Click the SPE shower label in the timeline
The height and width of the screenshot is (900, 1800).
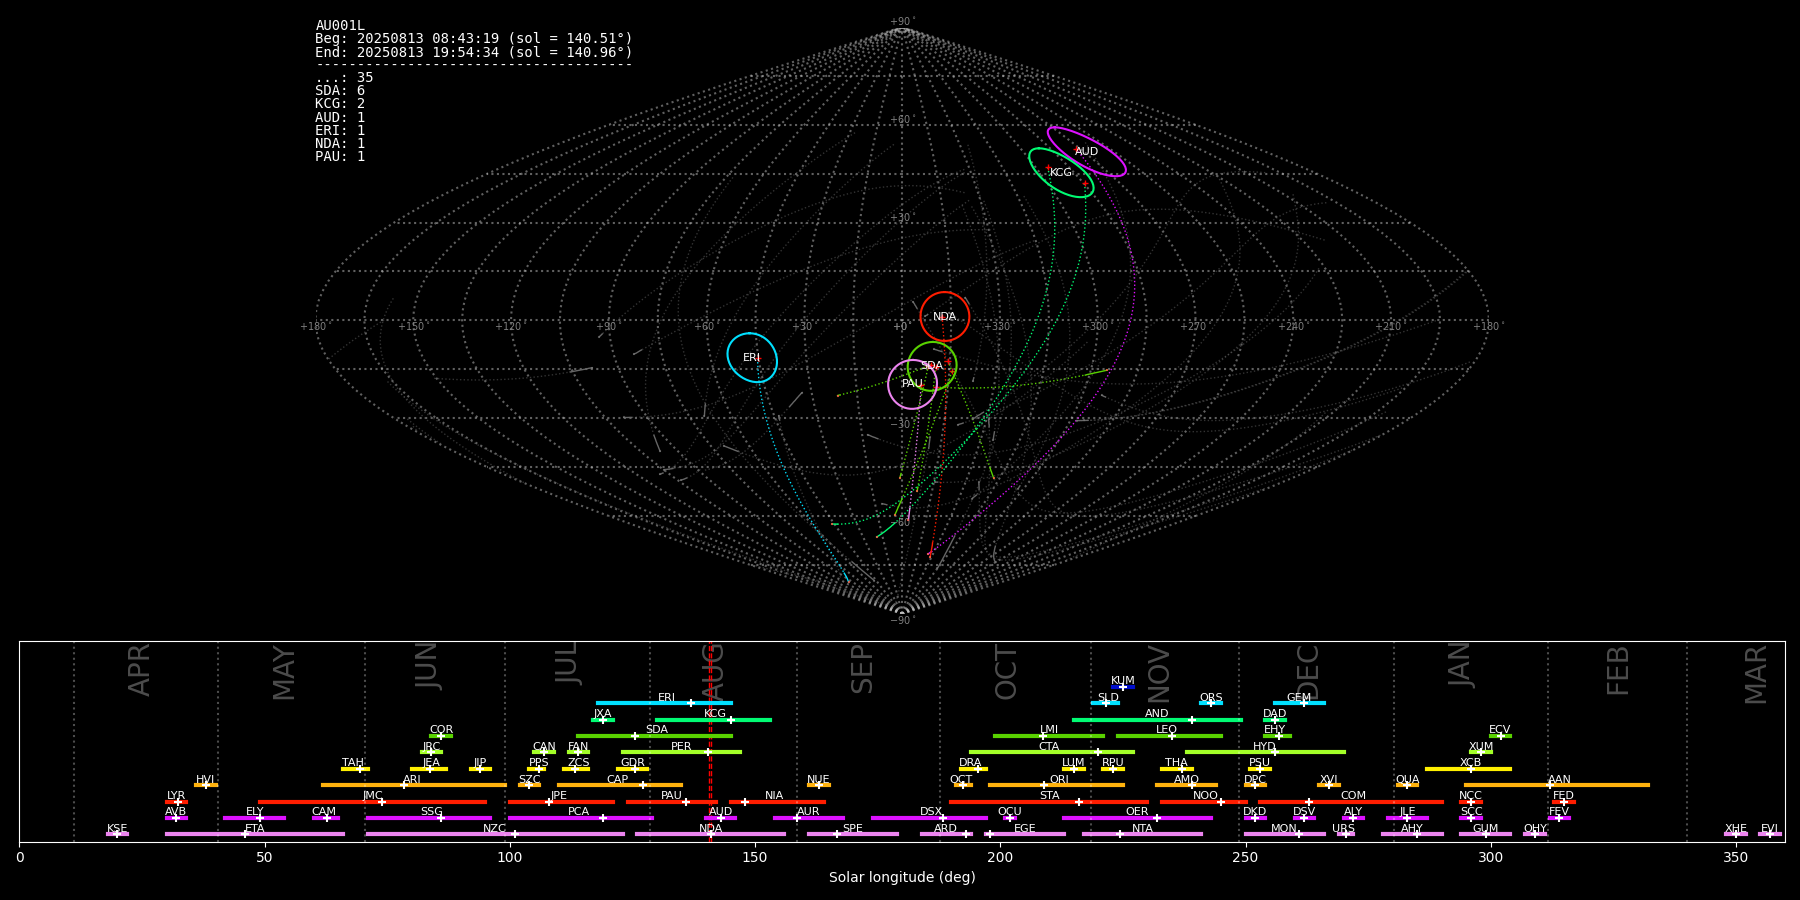(852, 829)
